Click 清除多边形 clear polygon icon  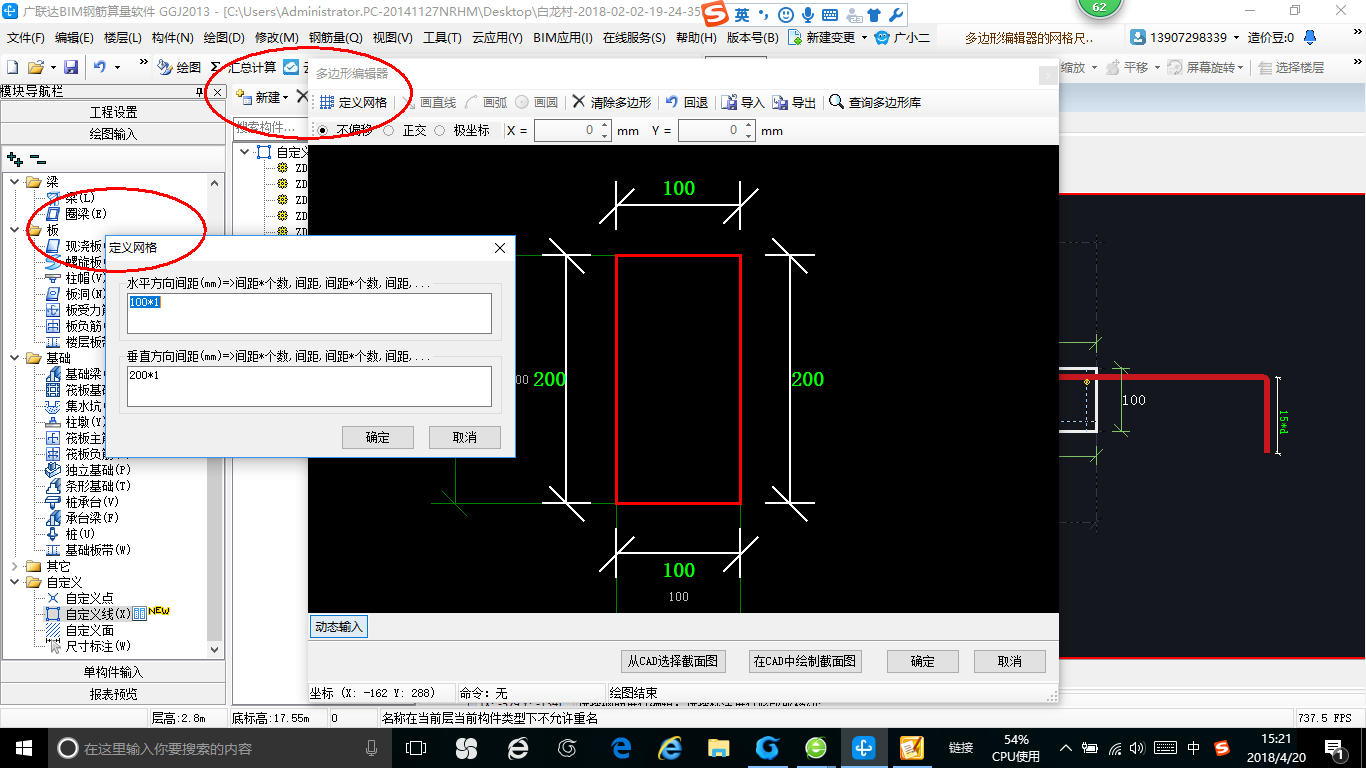[611, 102]
